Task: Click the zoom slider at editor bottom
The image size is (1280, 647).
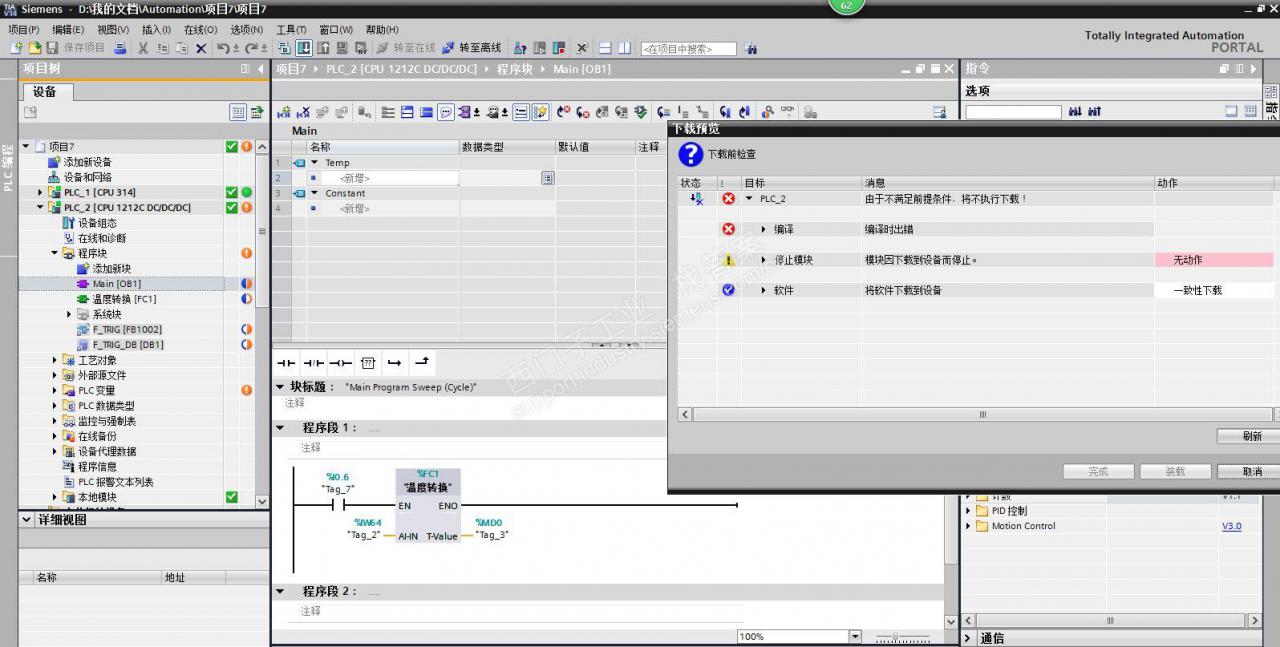Action: point(896,637)
